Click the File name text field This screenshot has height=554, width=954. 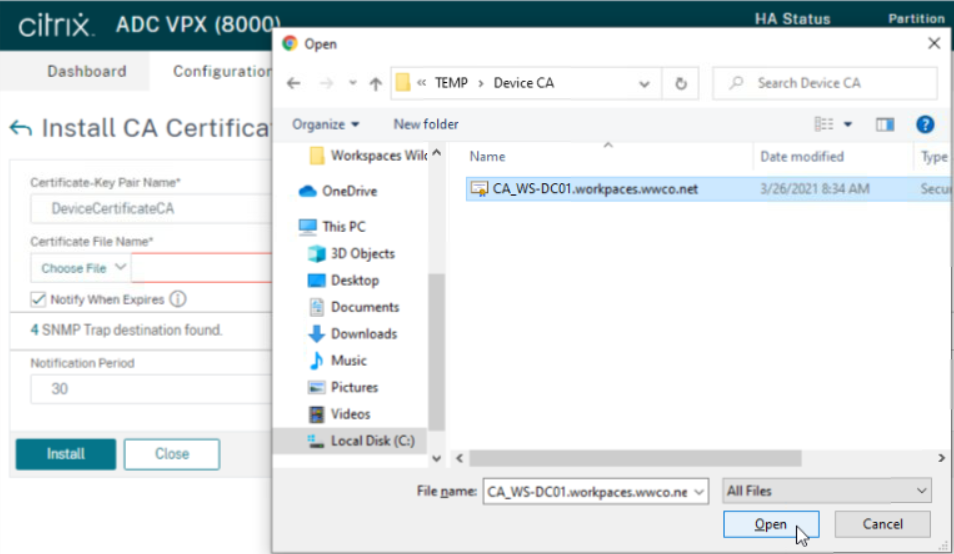588,491
